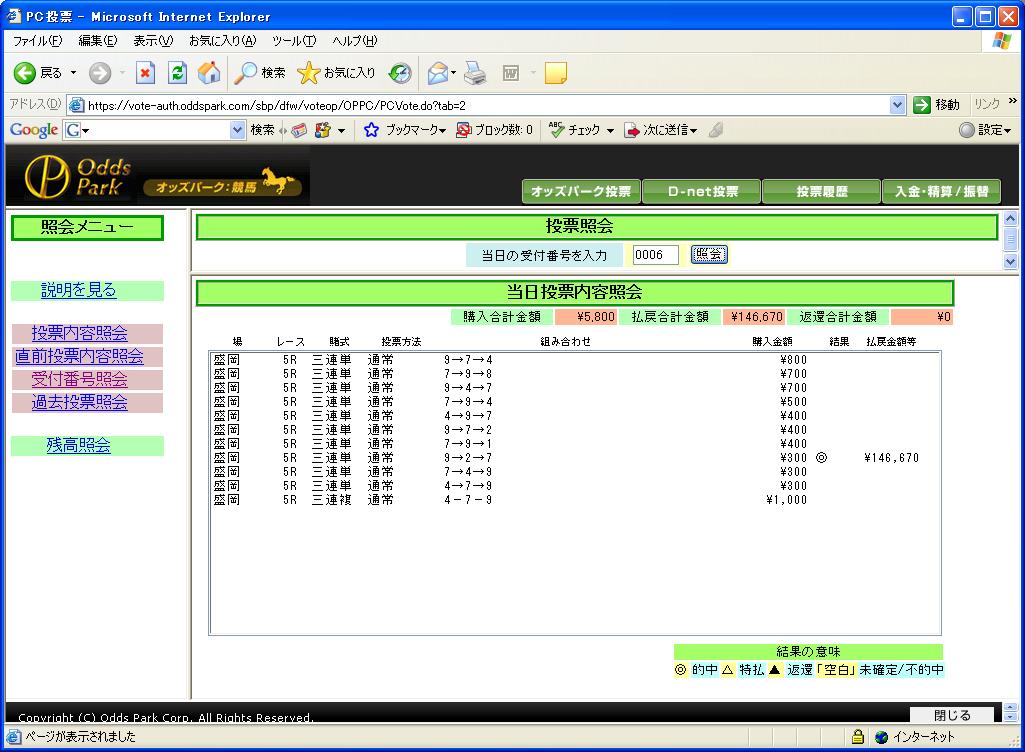Switch to オッズパーク投票 tab
1025x752 pixels.
point(581,192)
